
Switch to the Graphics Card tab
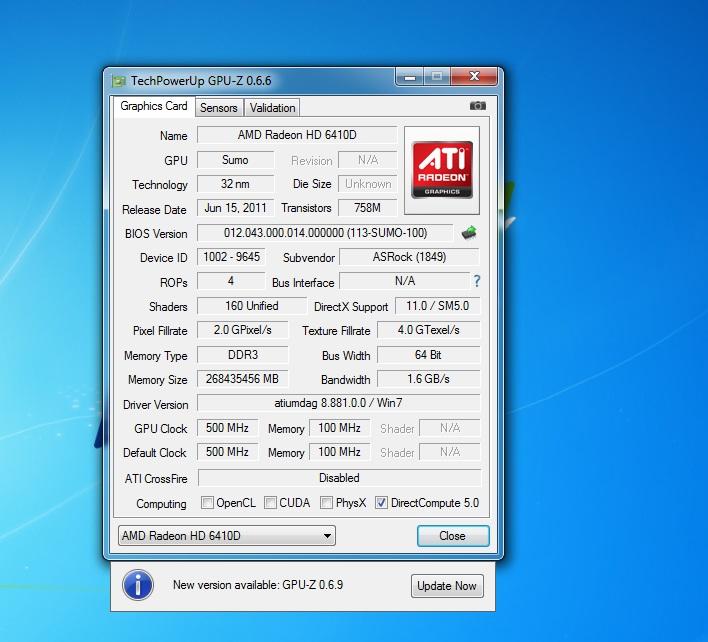coord(154,107)
